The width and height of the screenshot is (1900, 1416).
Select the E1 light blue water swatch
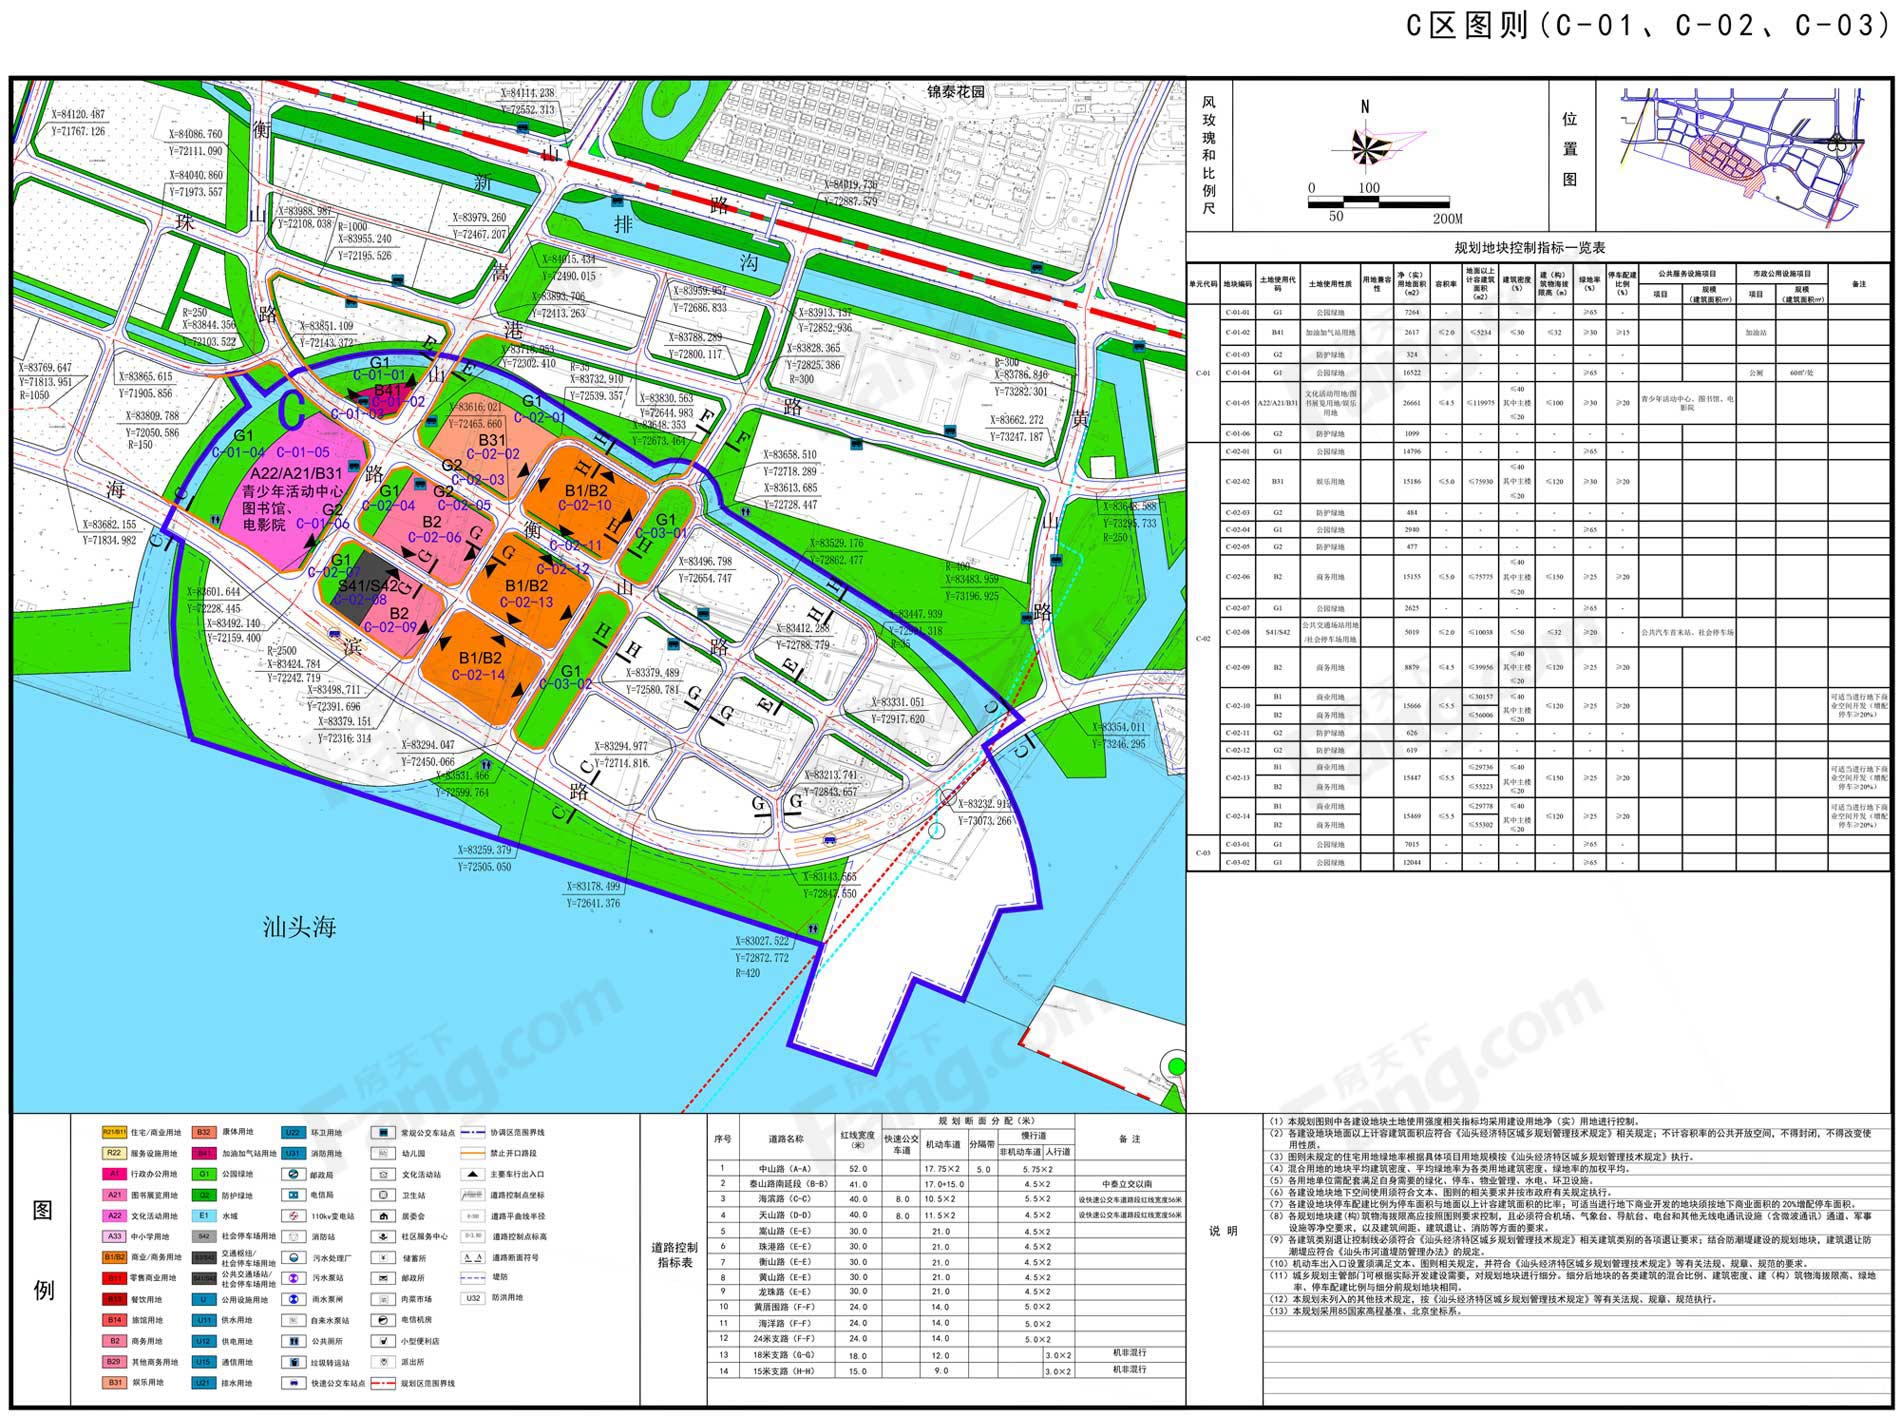204,1216
